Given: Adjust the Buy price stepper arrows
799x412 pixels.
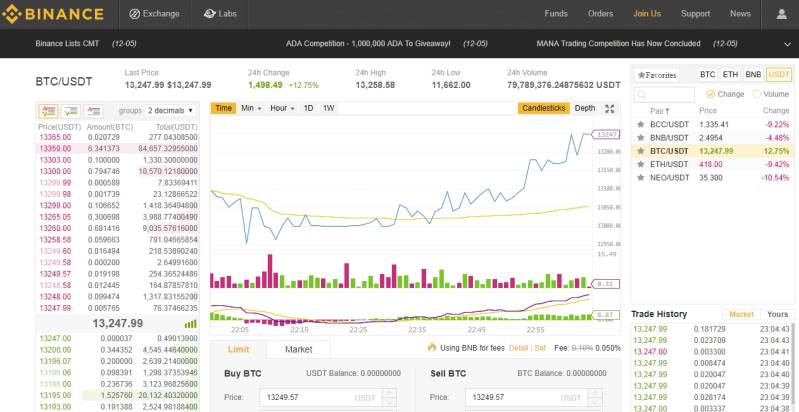Looking at the screenshot, I should pos(389,397).
